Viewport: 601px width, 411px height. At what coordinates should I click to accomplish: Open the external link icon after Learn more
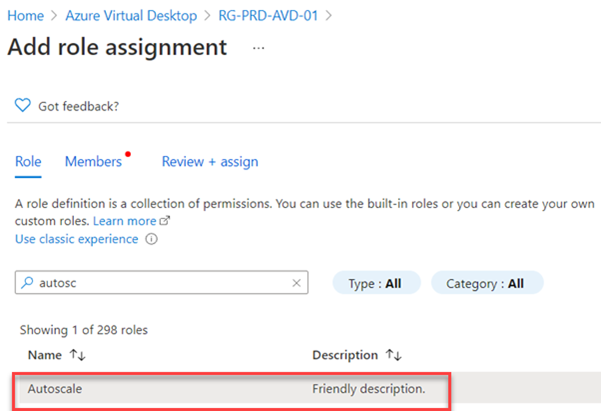tap(164, 221)
